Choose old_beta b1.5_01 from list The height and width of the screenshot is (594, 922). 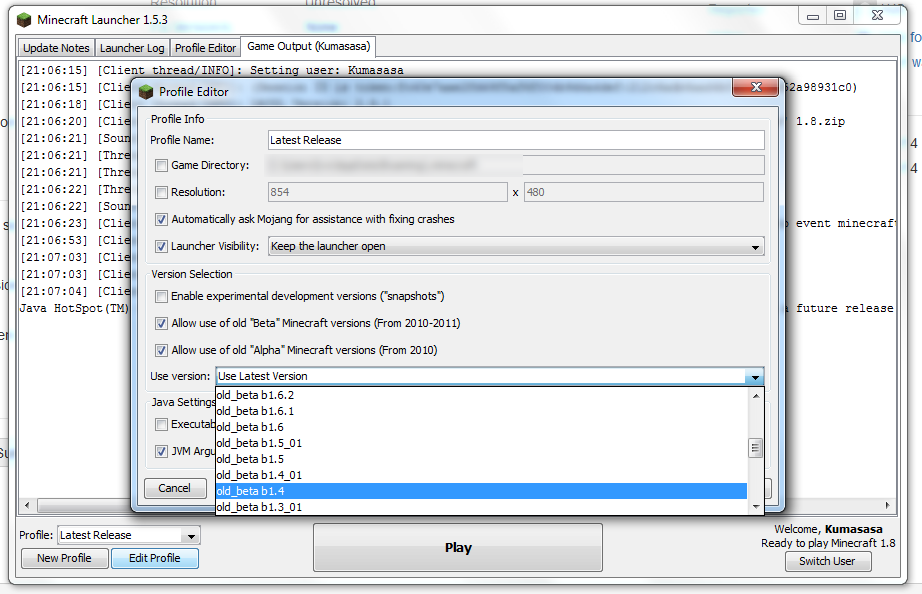point(482,443)
